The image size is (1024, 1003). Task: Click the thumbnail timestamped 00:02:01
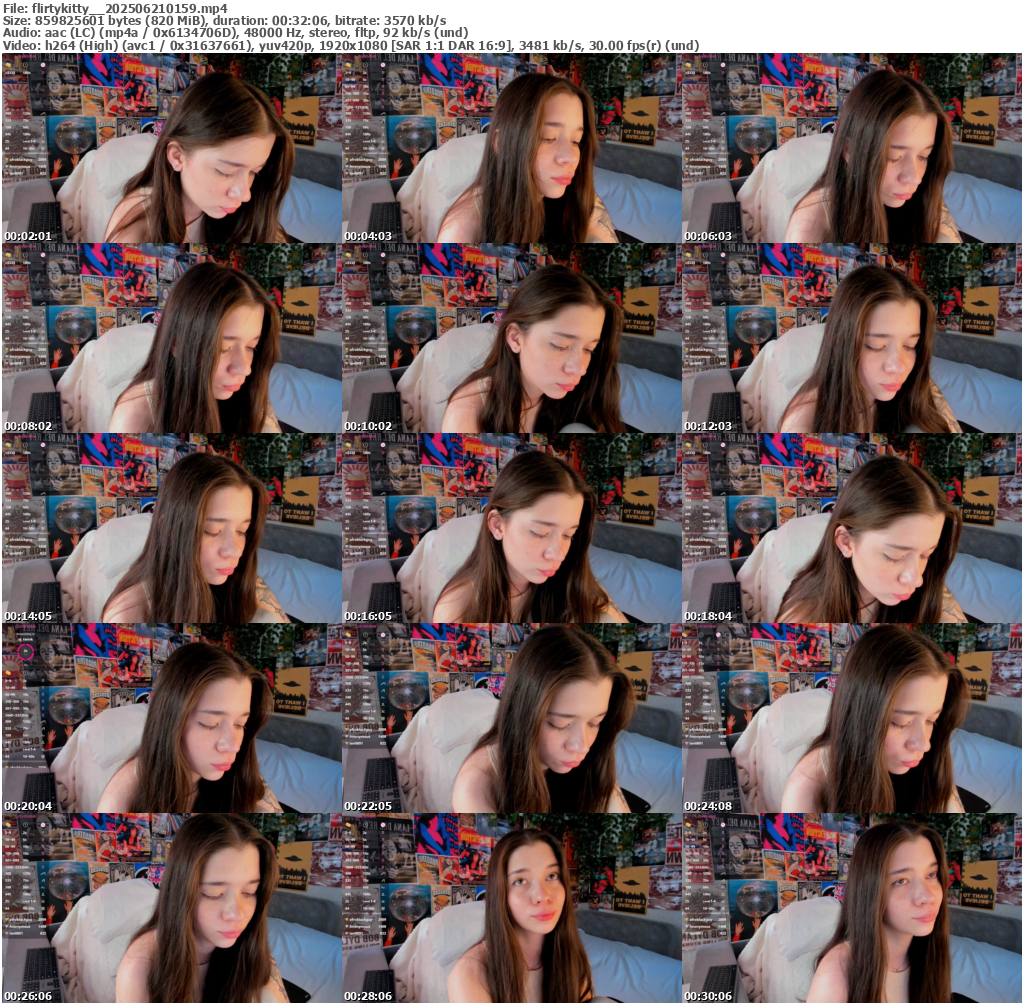[x=171, y=148]
